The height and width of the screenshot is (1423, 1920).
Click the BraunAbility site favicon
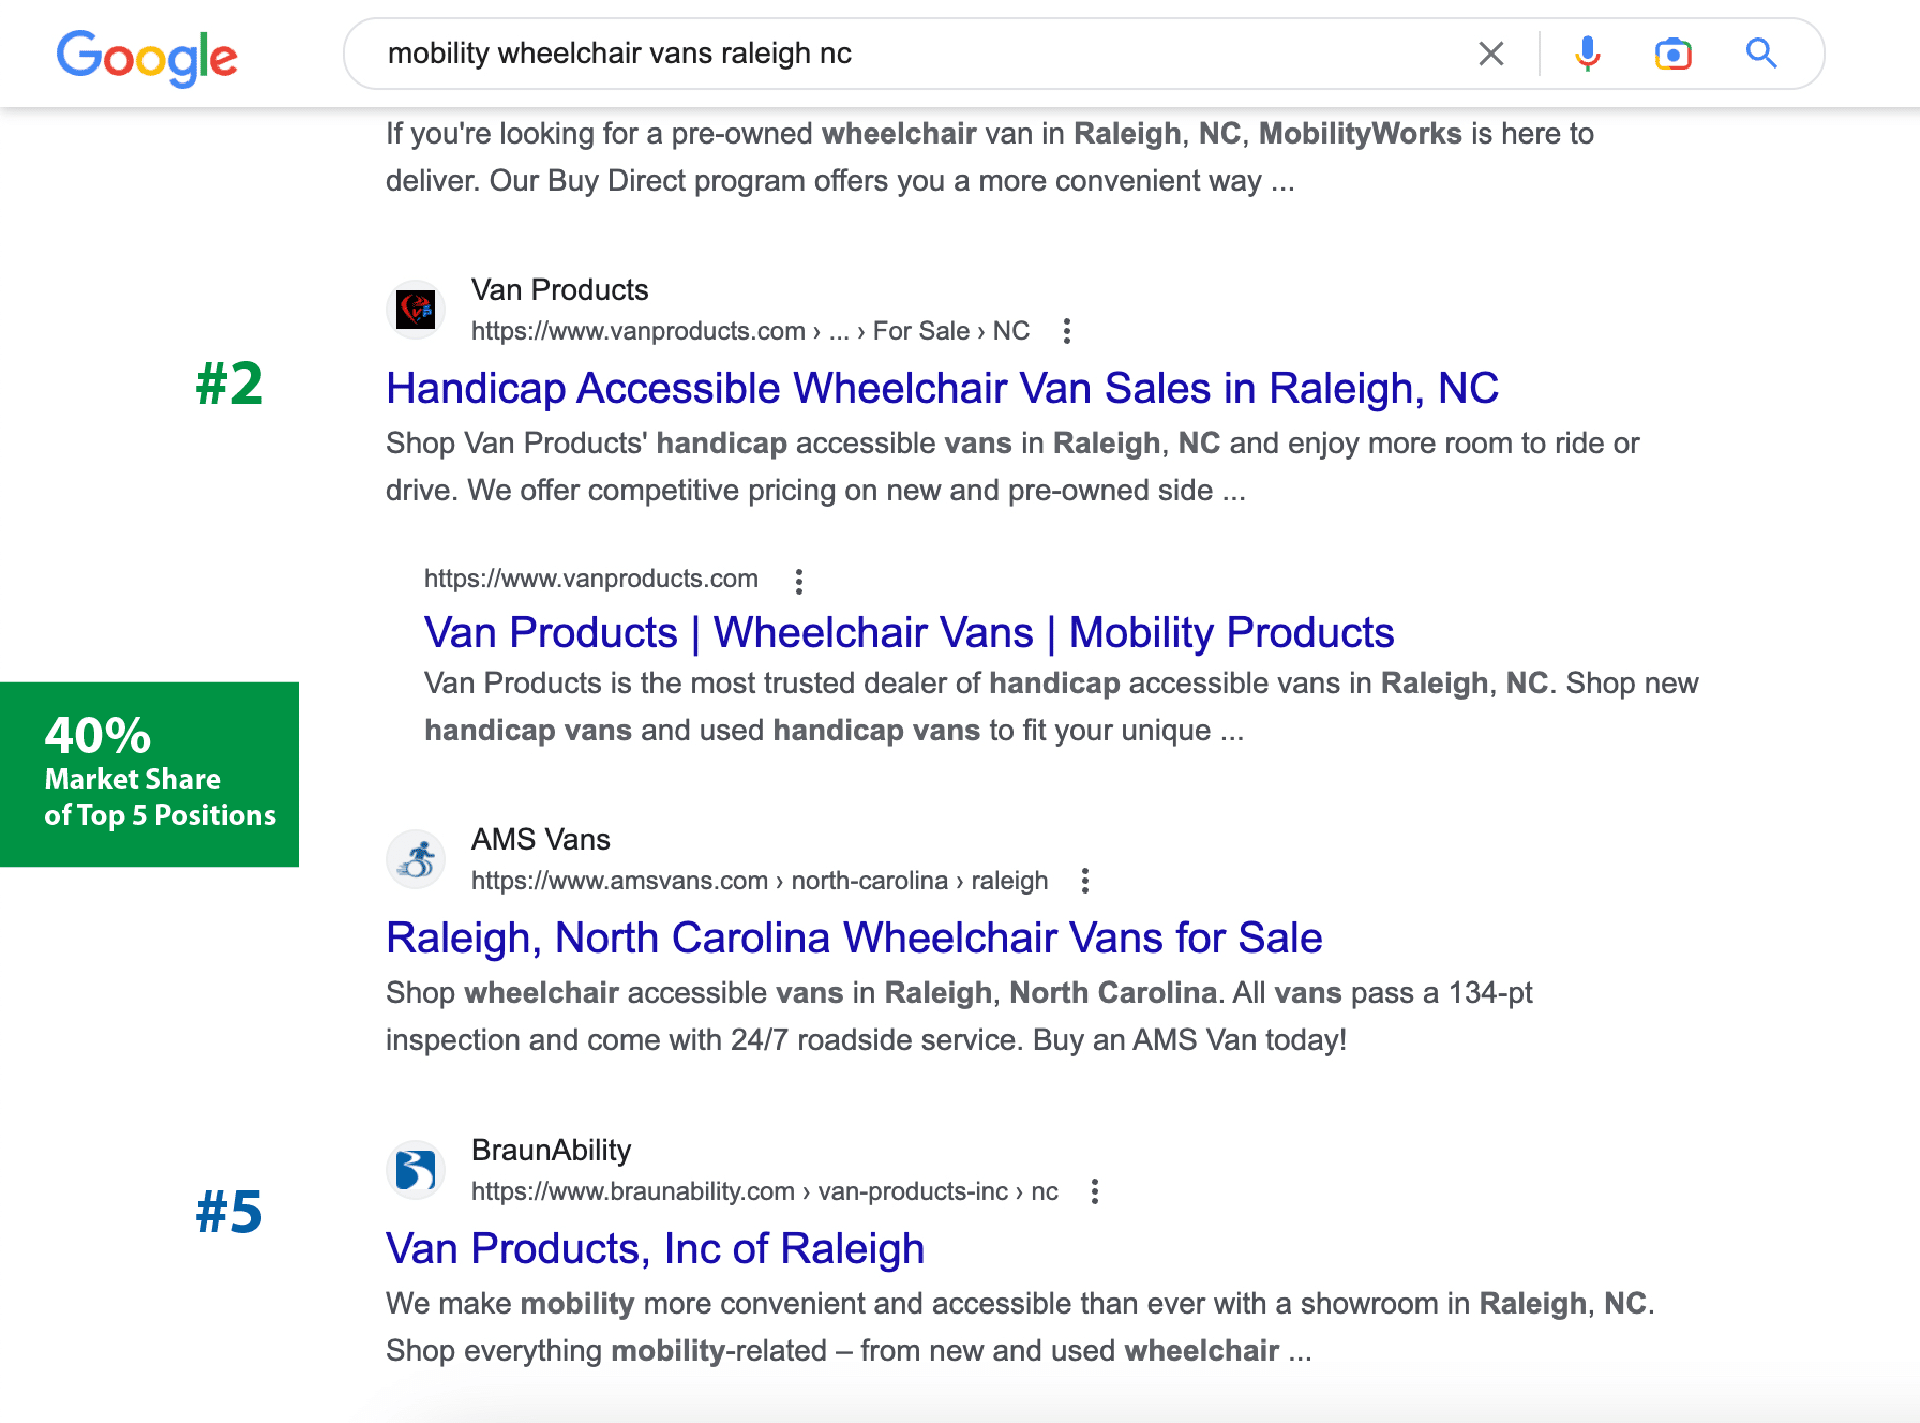pos(416,1170)
